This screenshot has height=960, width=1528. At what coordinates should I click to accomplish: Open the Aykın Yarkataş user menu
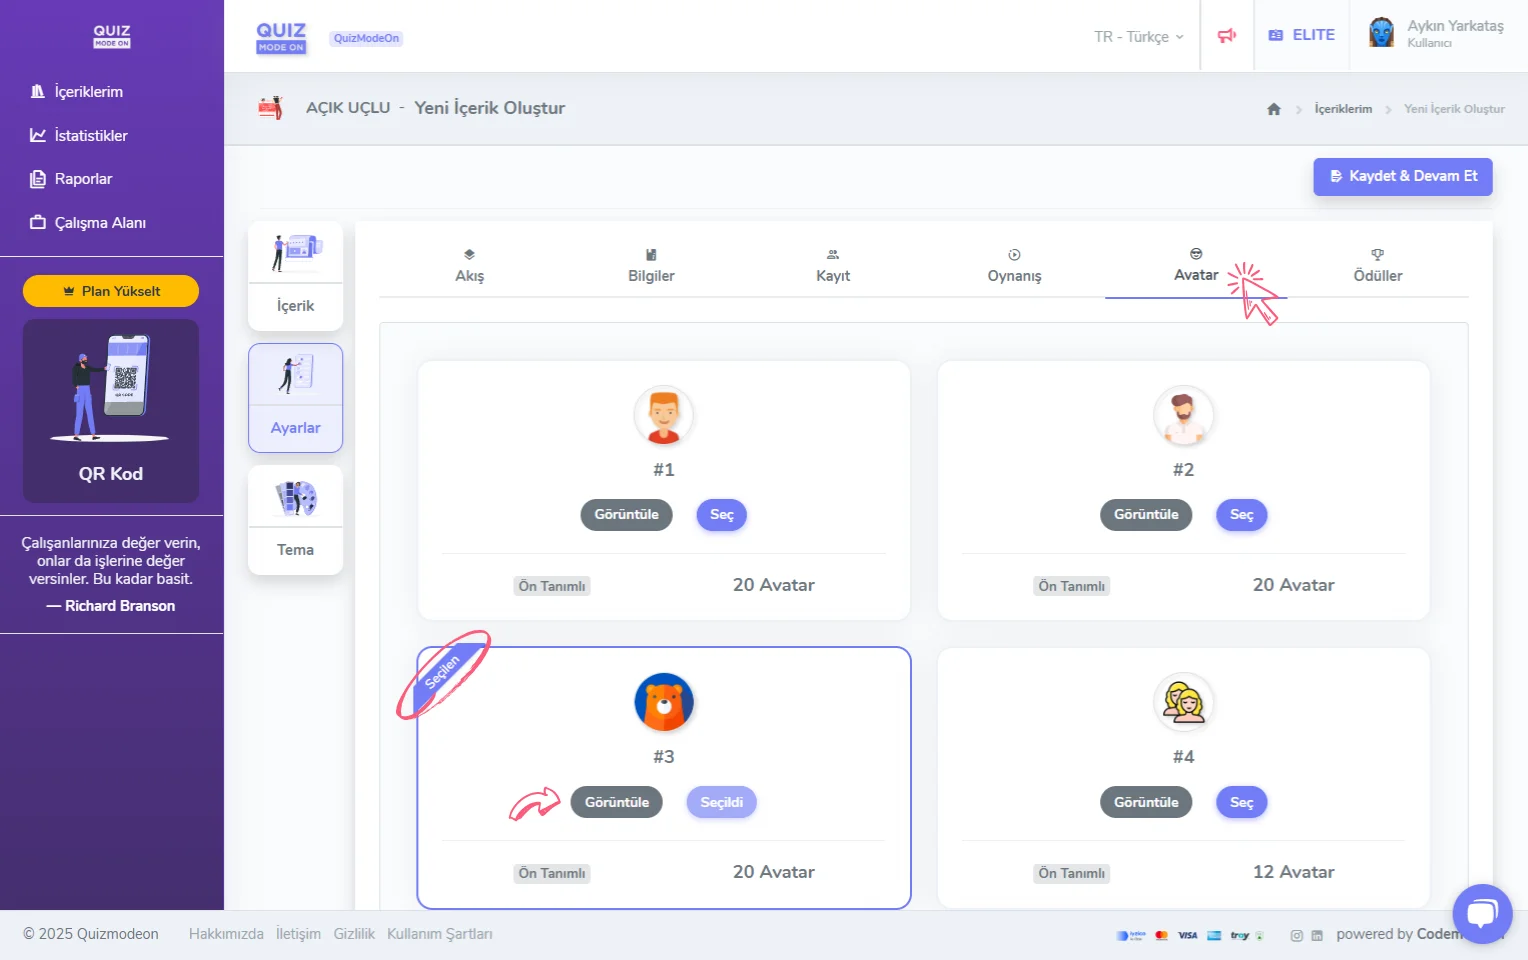tap(1454, 33)
